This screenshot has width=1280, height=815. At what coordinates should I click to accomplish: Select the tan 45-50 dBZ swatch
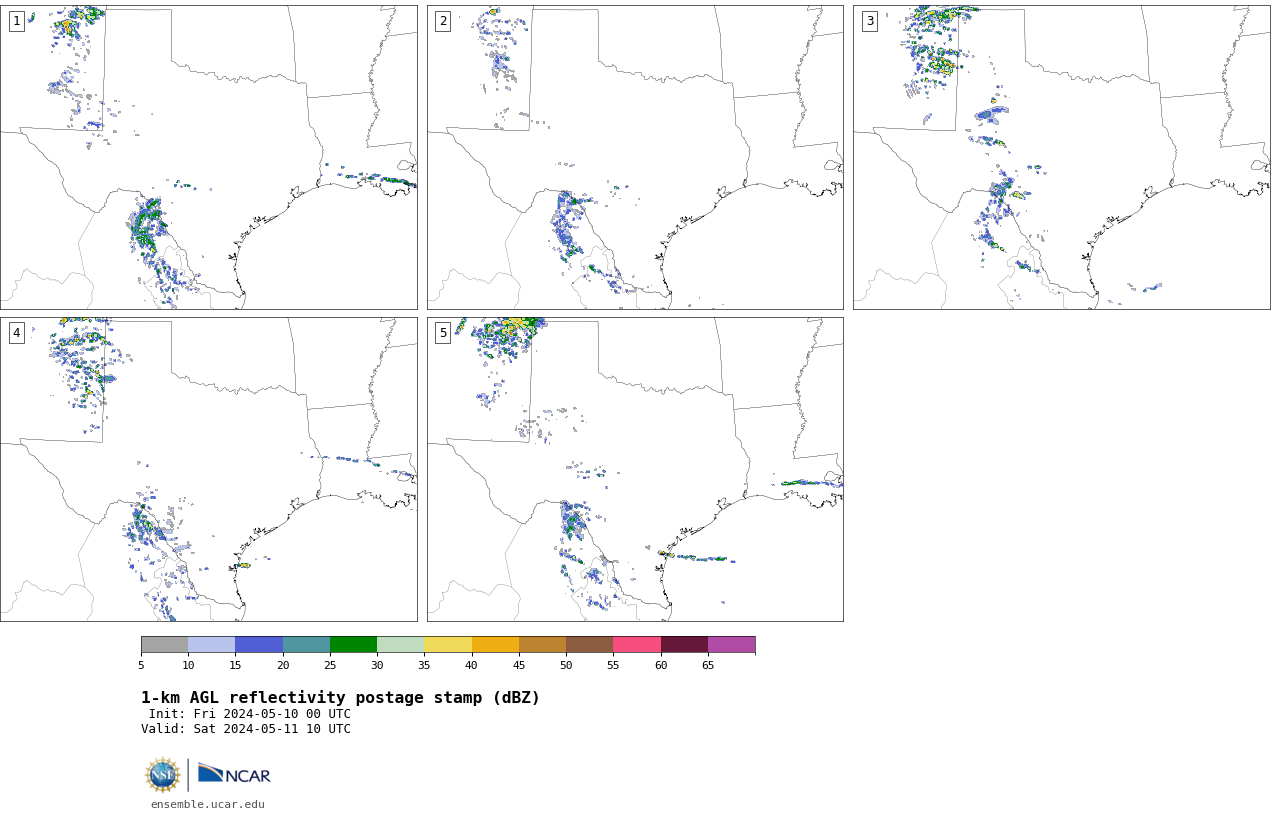pyautogui.click(x=542, y=644)
